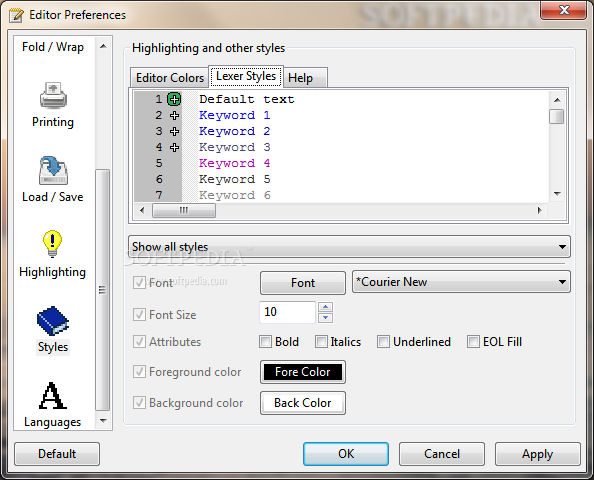The width and height of the screenshot is (594, 480).
Task: Select the Keyword 1 style line
Action: click(234, 115)
